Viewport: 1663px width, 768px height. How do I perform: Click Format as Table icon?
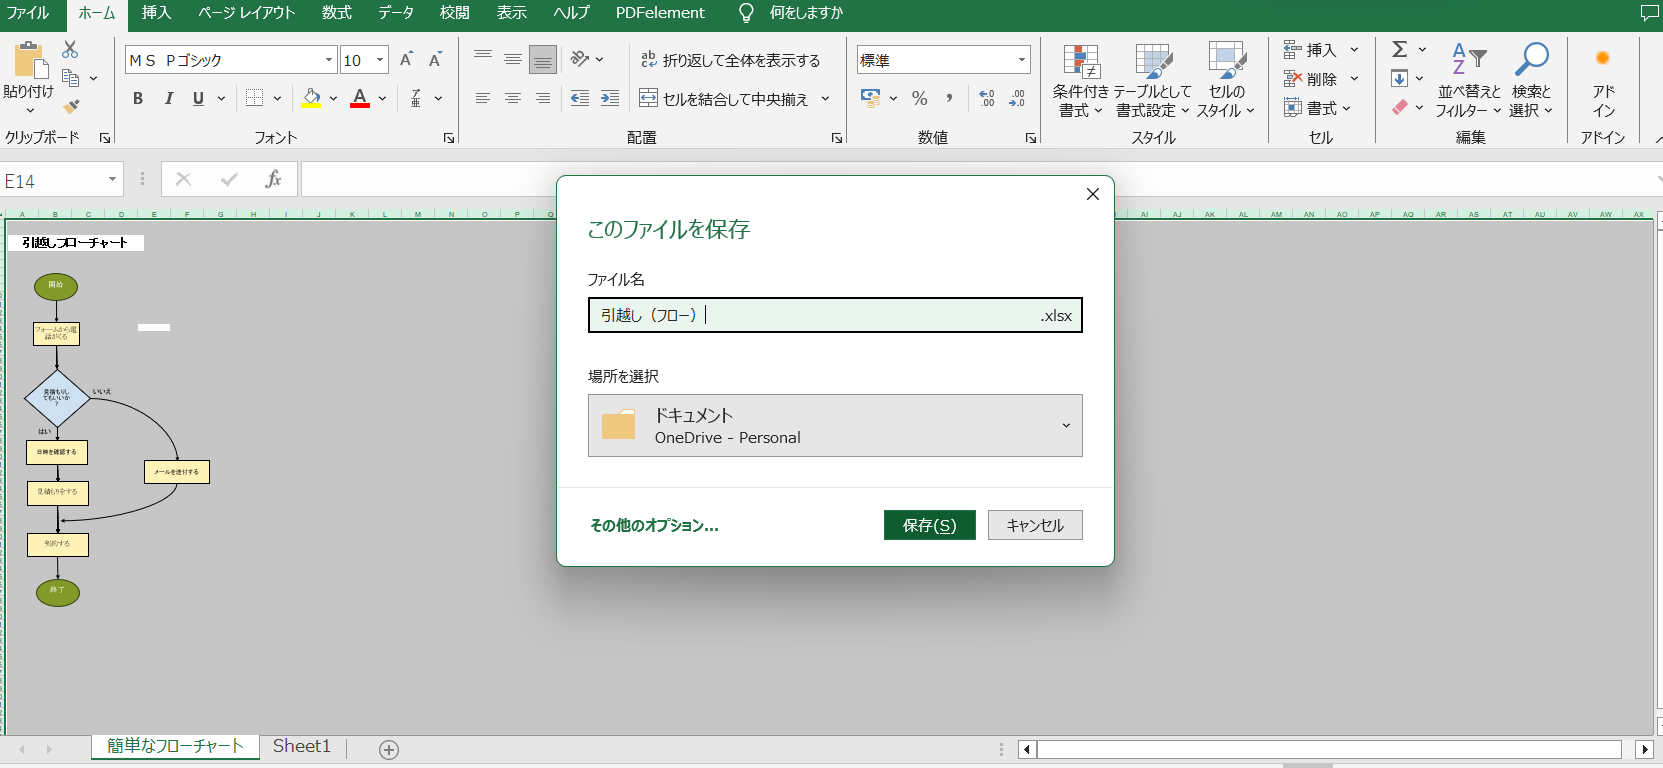(x=1153, y=62)
